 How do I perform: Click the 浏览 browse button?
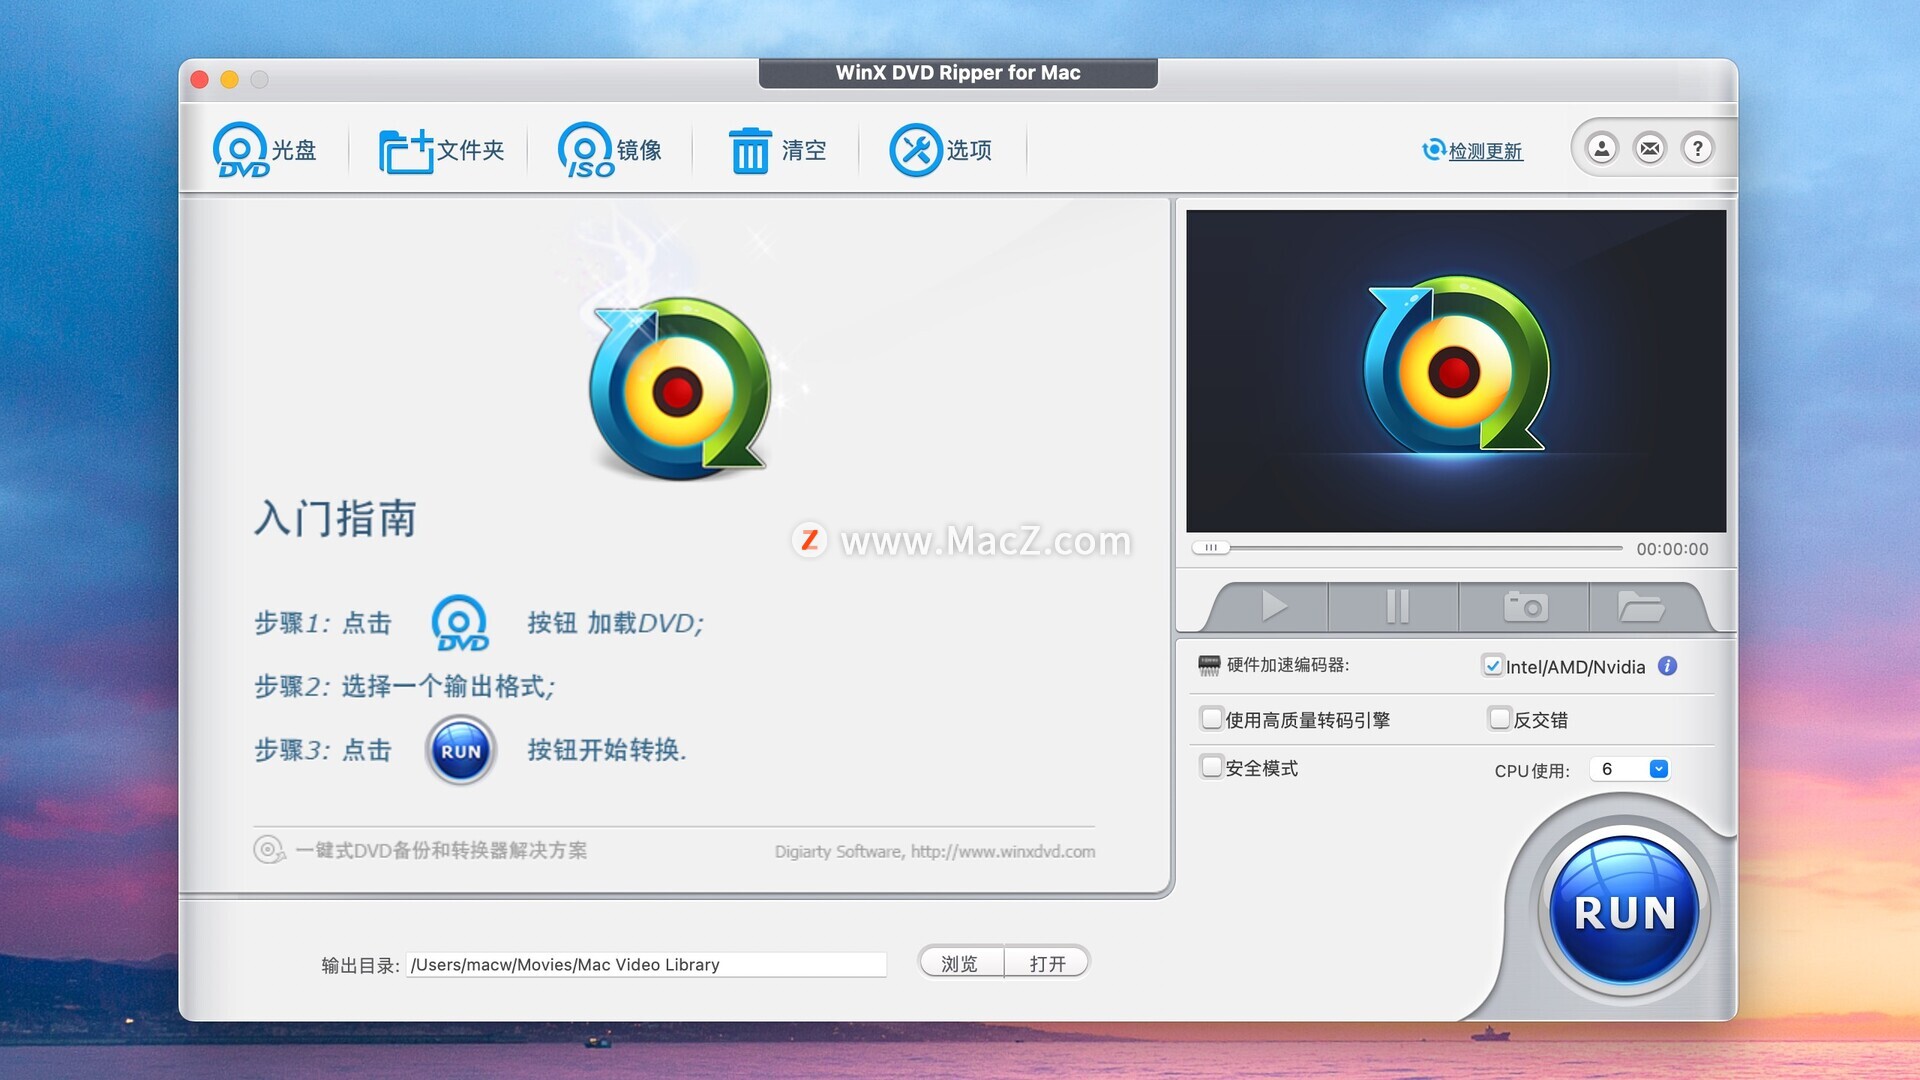pos(960,963)
